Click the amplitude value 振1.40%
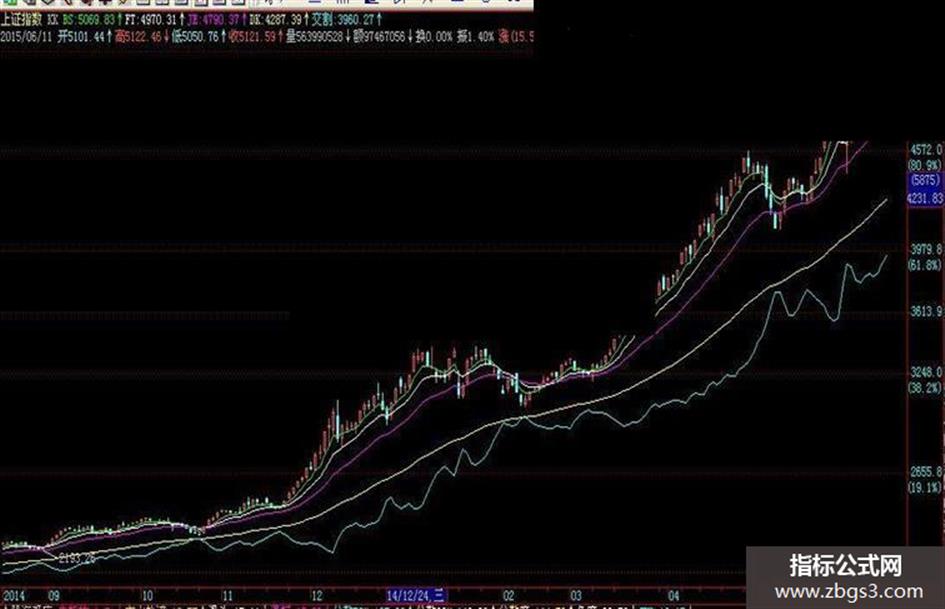The height and width of the screenshot is (609, 945). [x=475, y=37]
